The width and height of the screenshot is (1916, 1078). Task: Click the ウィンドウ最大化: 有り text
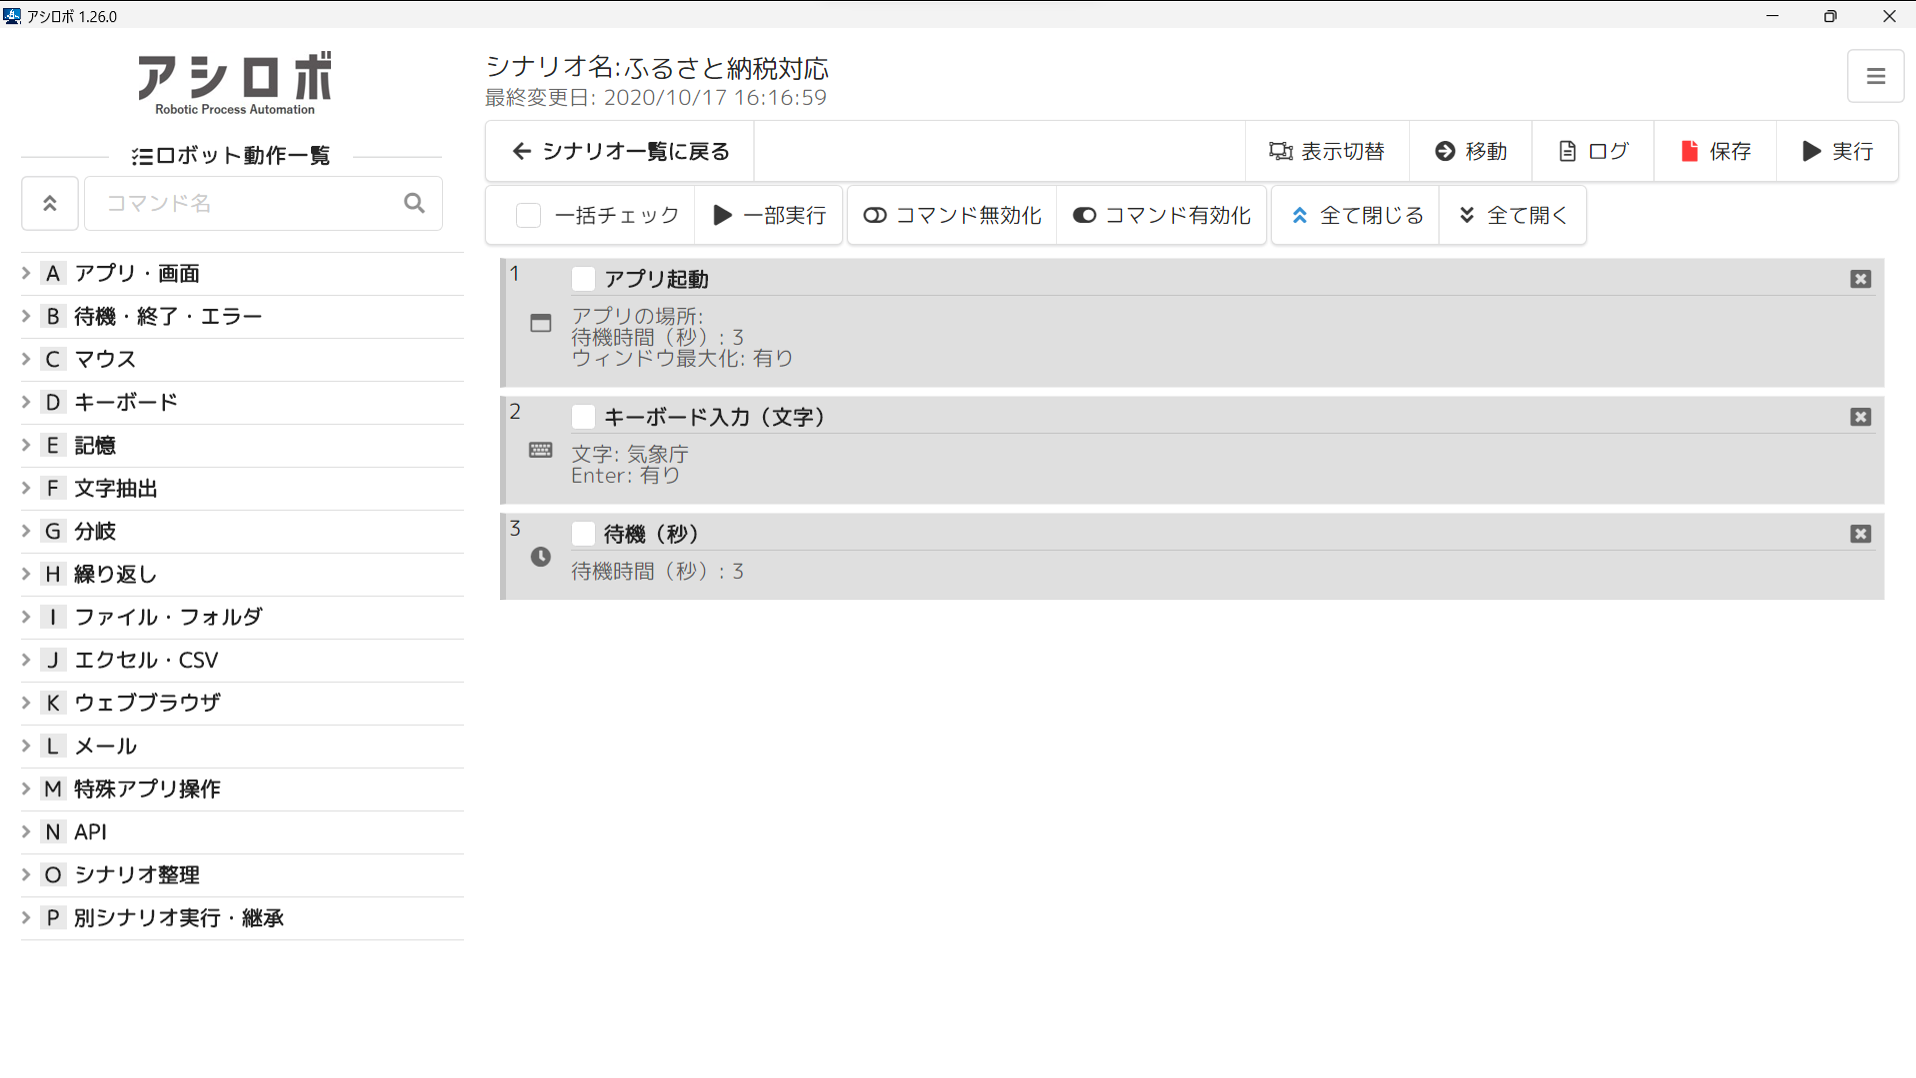click(x=682, y=358)
